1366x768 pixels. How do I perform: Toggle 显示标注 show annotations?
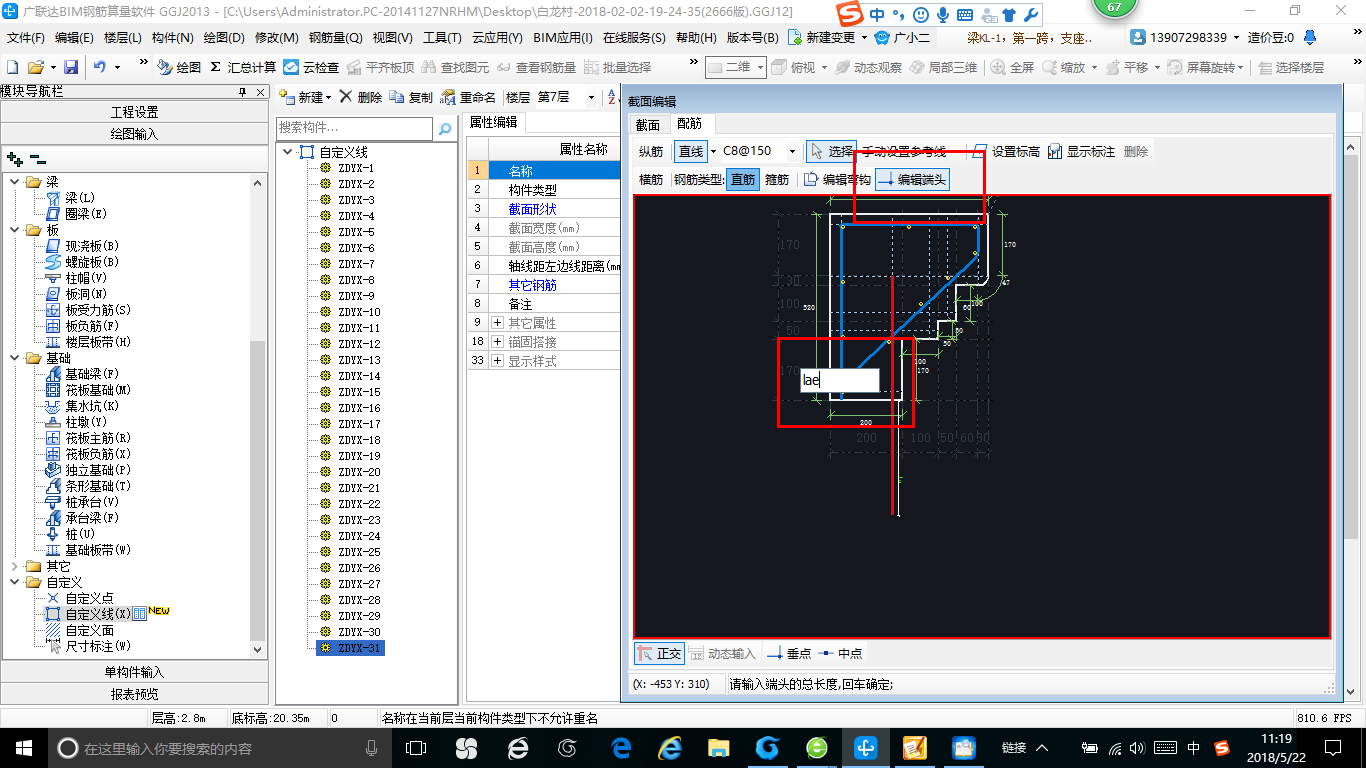1081,151
